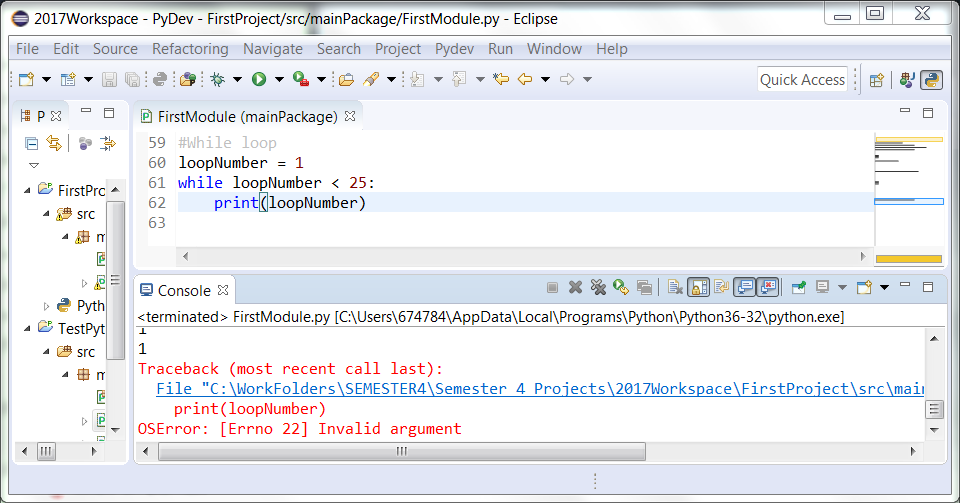The width and height of the screenshot is (960, 503).
Task: Click the yellow warning marker in overview ruler
Action: (909, 259)
